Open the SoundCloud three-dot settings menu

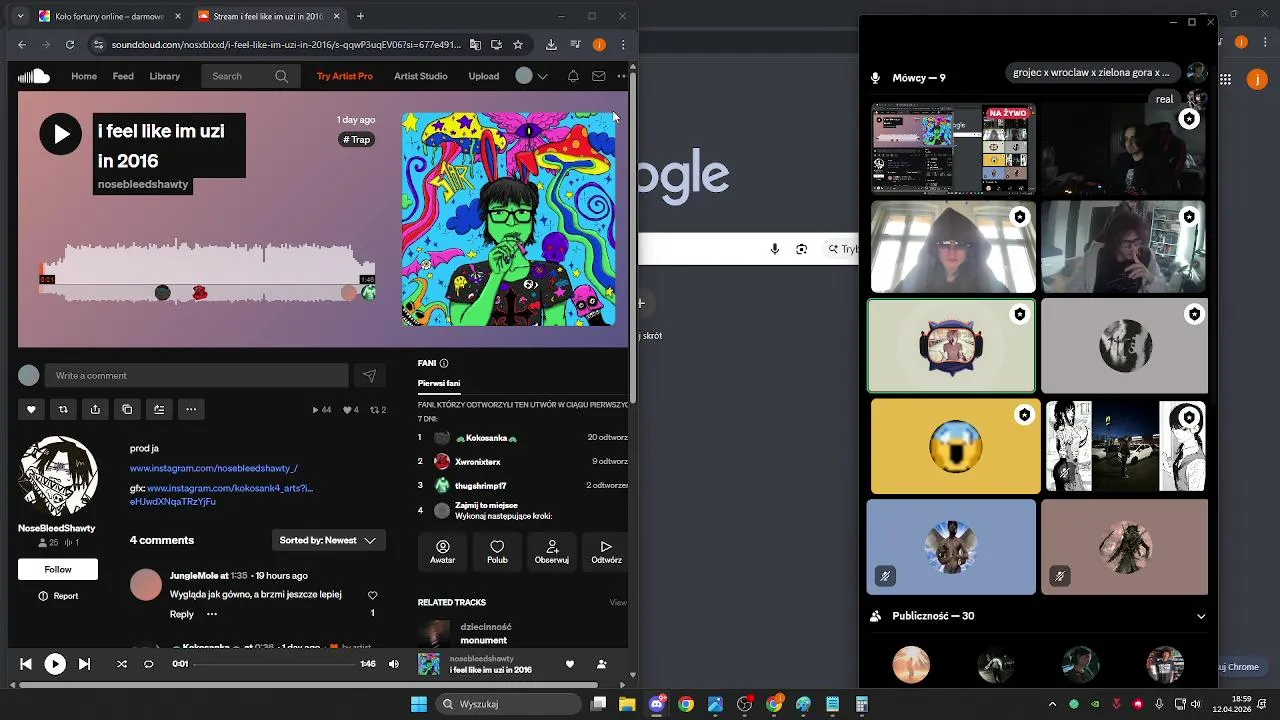(x=621, y=76)
